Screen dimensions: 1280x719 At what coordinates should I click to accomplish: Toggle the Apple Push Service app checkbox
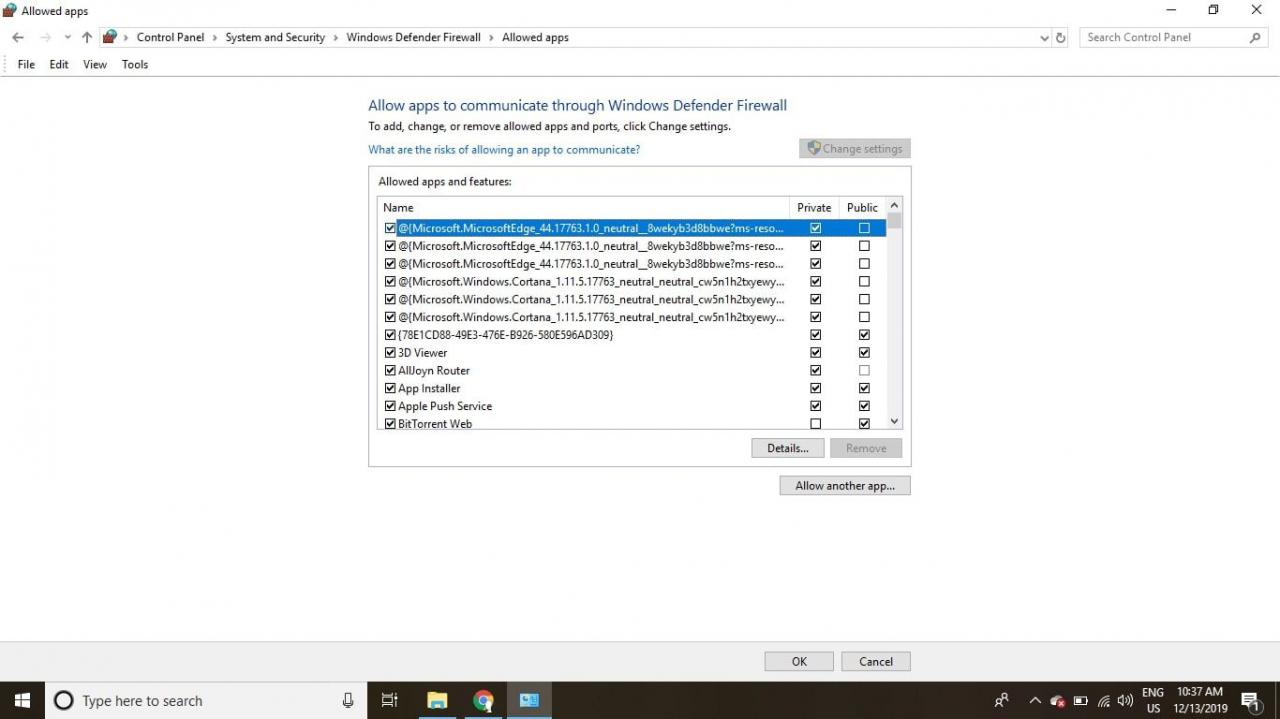(x=390, y=406)
